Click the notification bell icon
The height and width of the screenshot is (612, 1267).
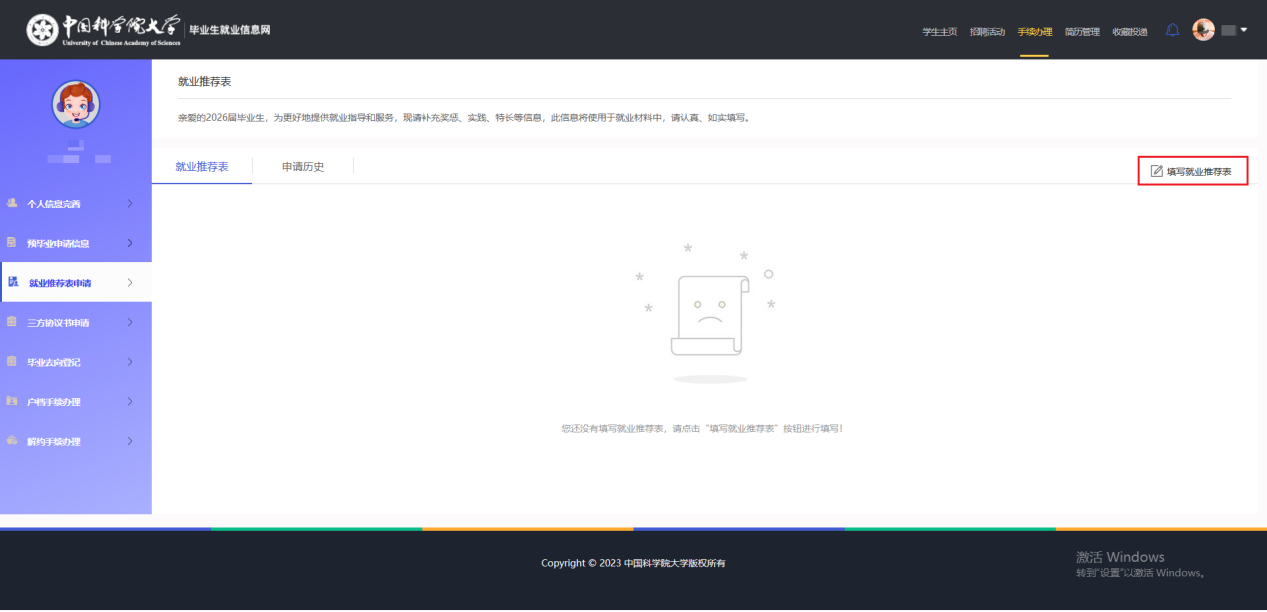tap(1173, 31)
